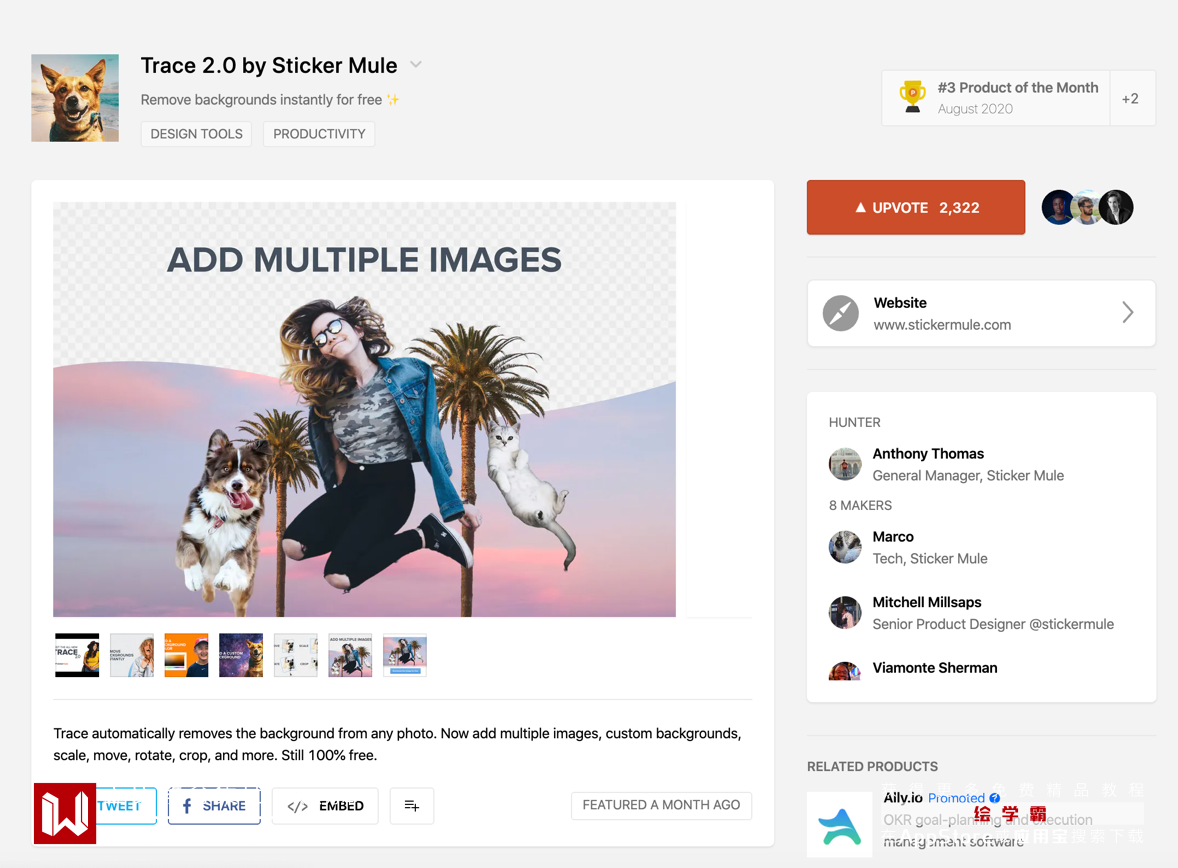Viewport: 1178px width, 868px height.
Task: Click the first upvoter avatar
Action: 1058,207
